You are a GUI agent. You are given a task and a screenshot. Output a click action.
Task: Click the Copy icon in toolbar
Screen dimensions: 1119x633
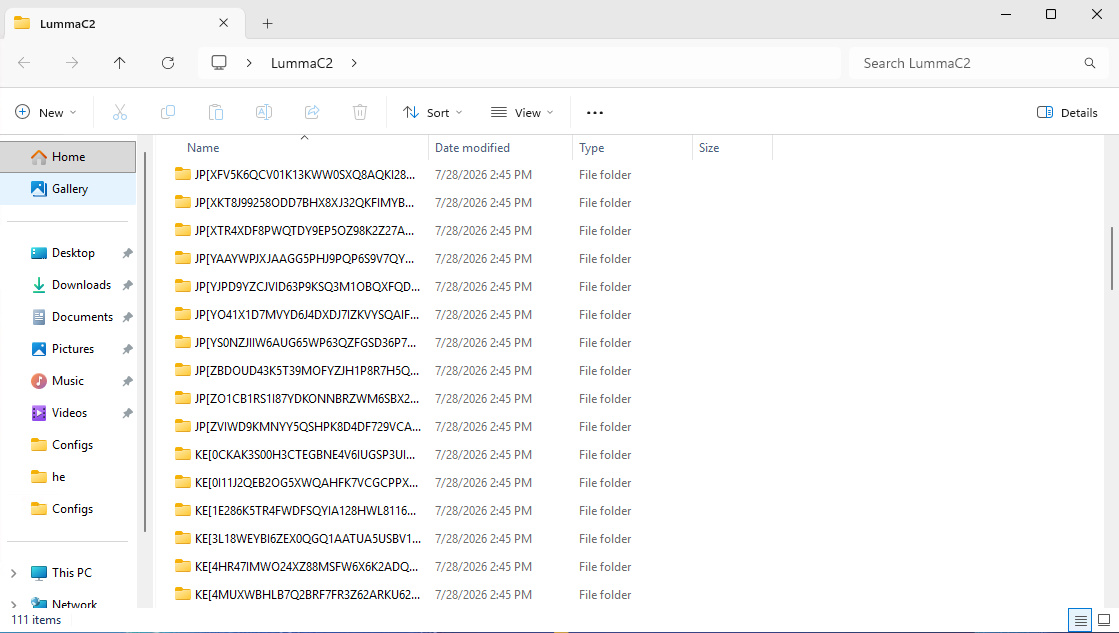point(168,112)
